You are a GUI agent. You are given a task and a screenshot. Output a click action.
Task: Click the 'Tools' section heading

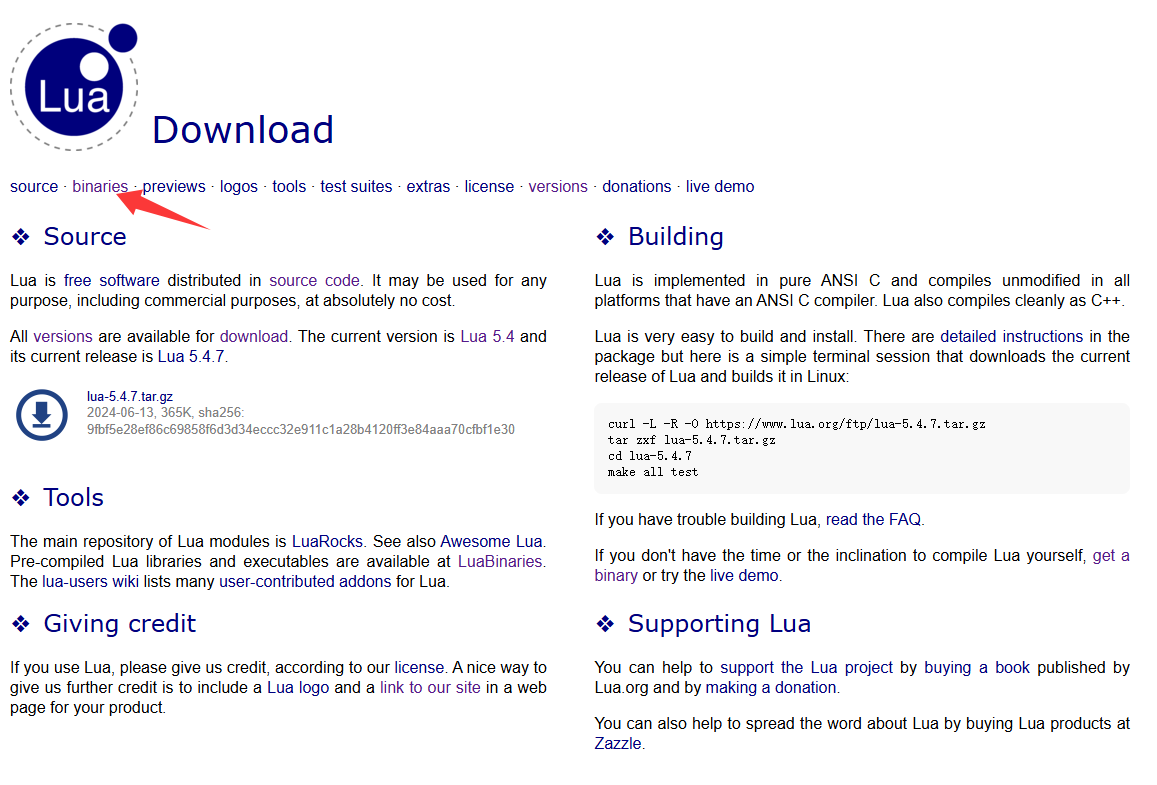pyautogui.click(x=73, y=497)
